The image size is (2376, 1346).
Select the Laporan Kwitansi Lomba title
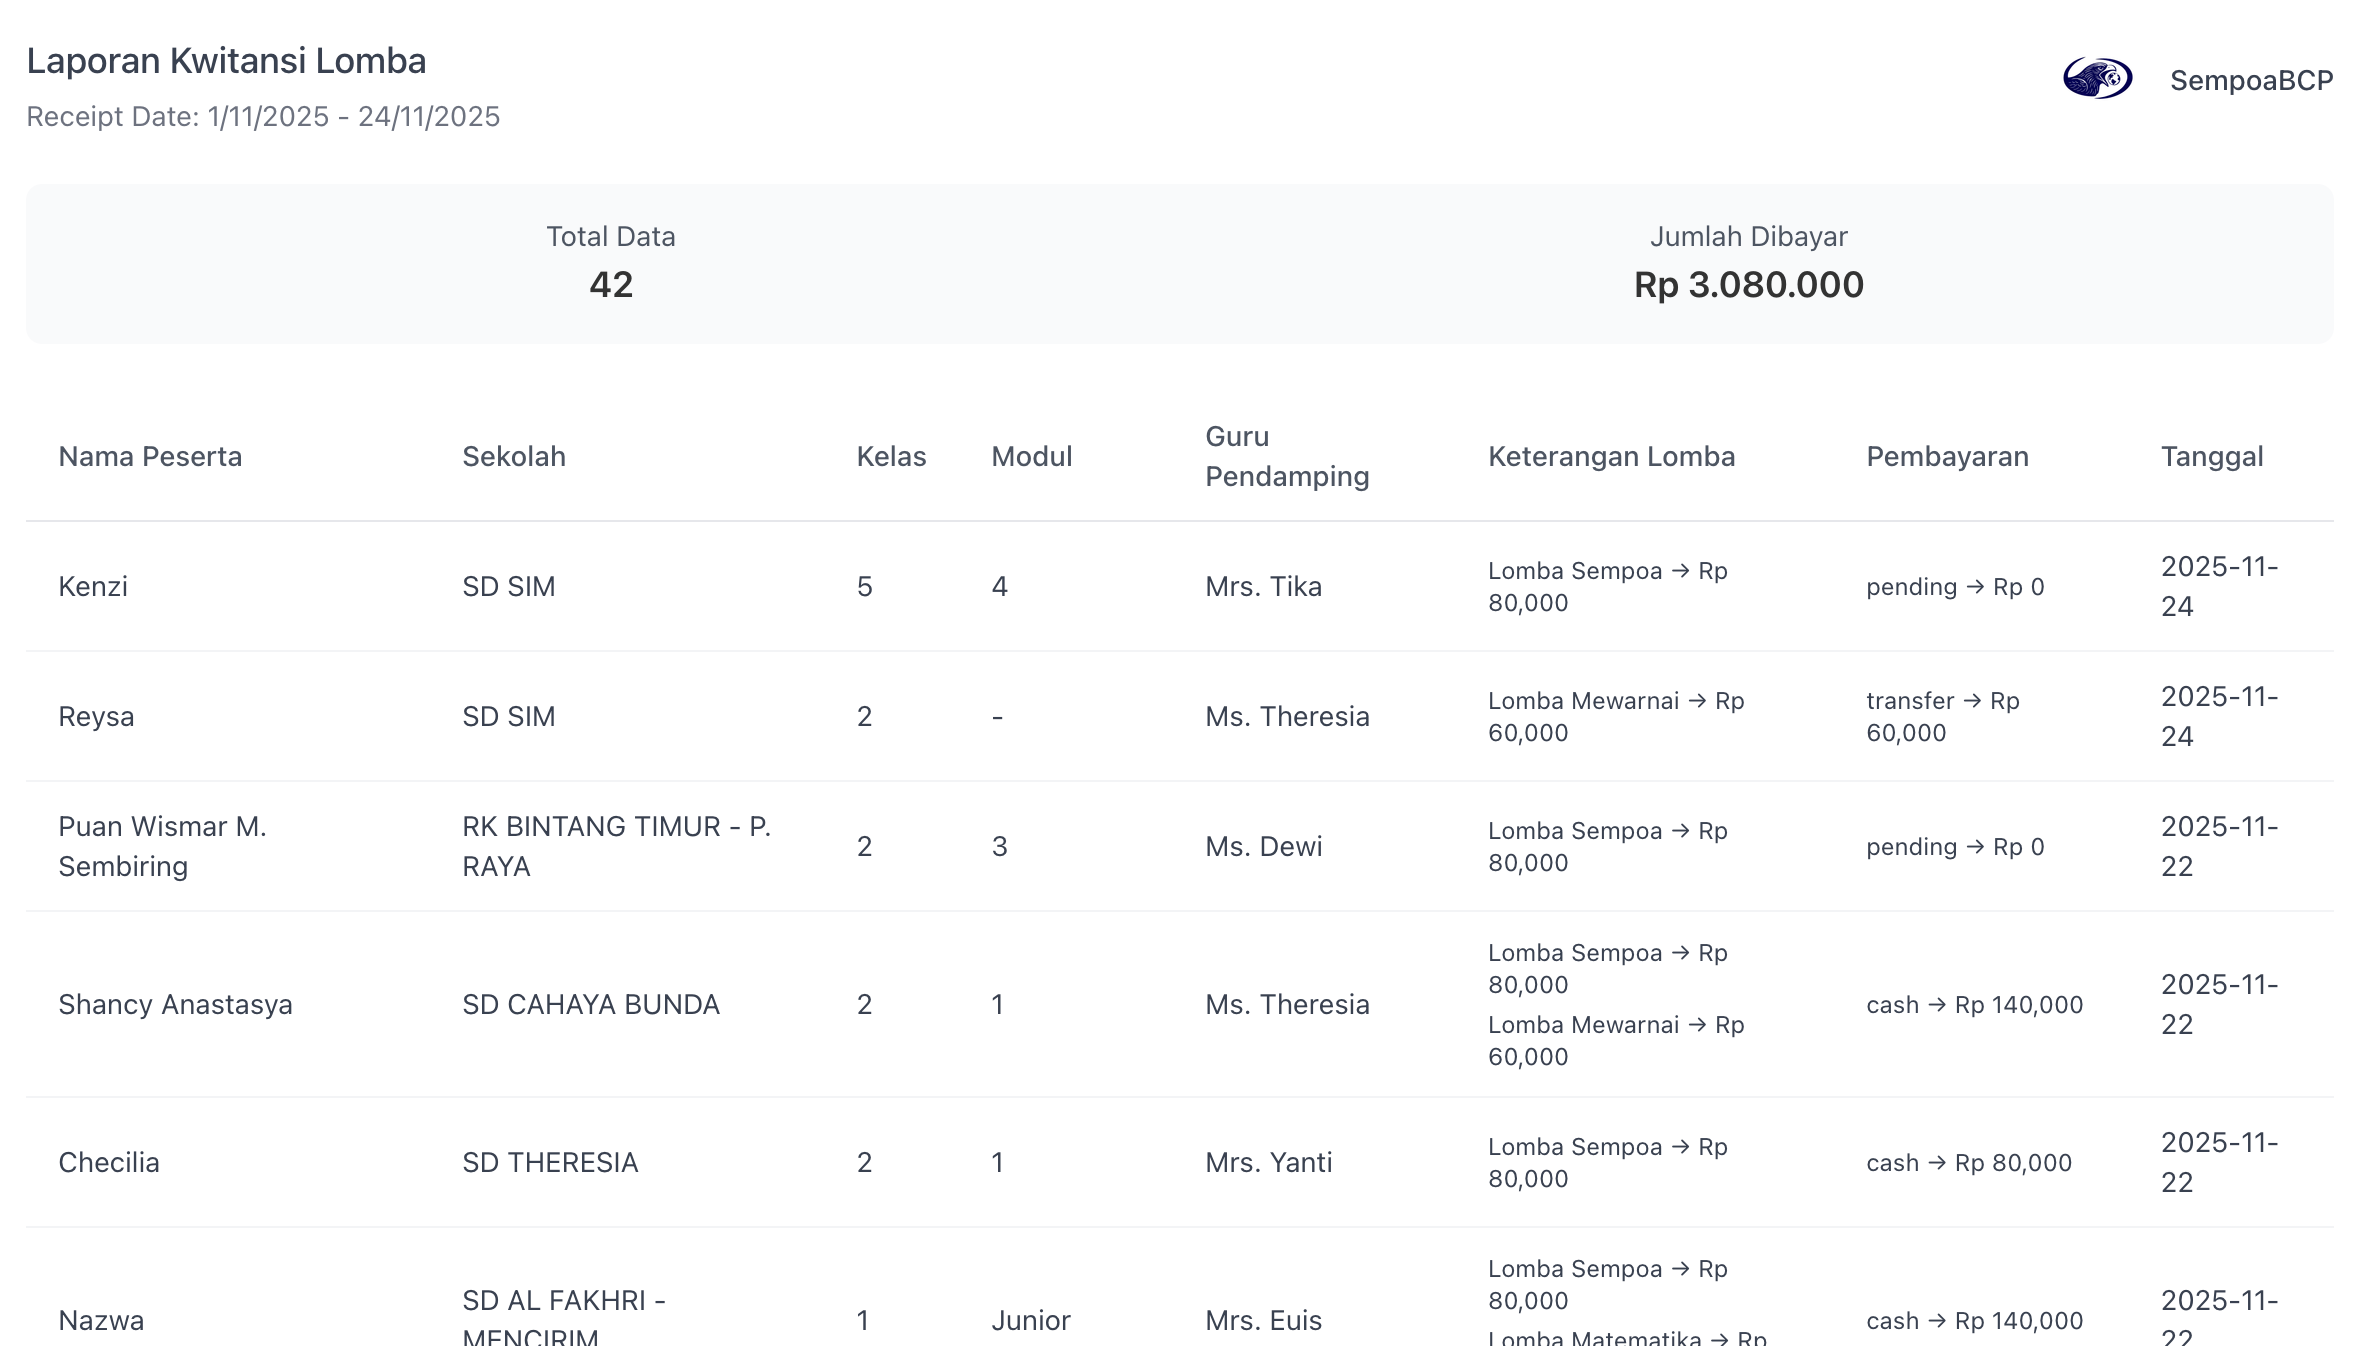pos(226,61)
